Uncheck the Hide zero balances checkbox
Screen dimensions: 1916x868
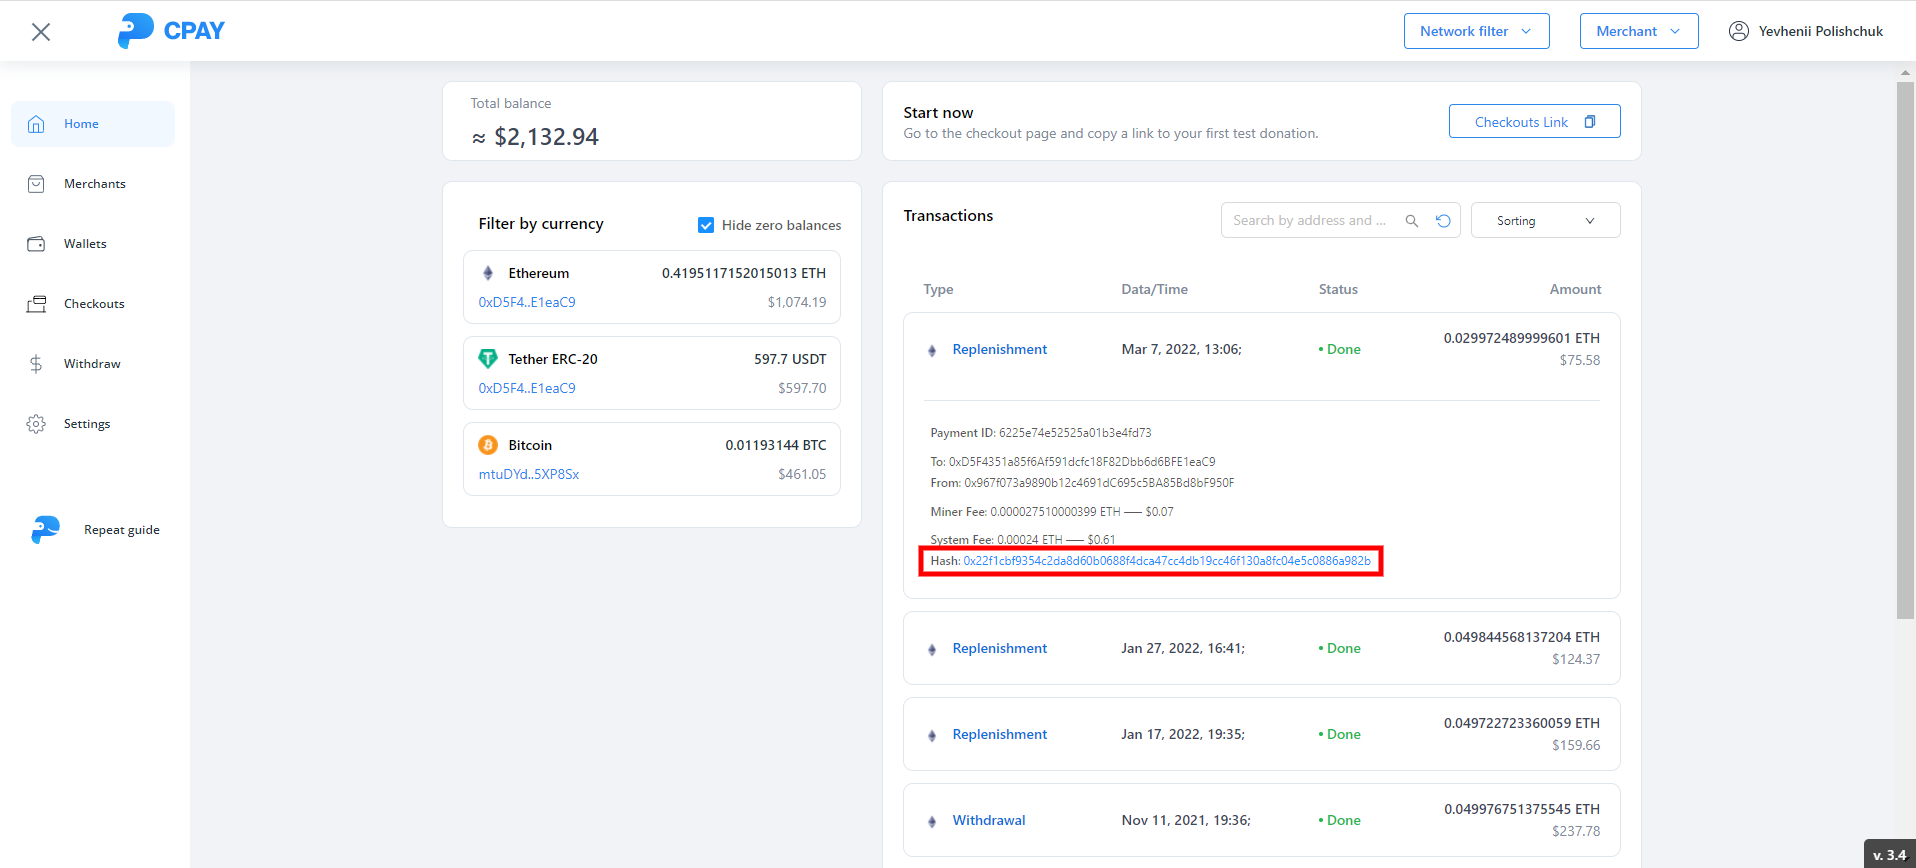706,225
